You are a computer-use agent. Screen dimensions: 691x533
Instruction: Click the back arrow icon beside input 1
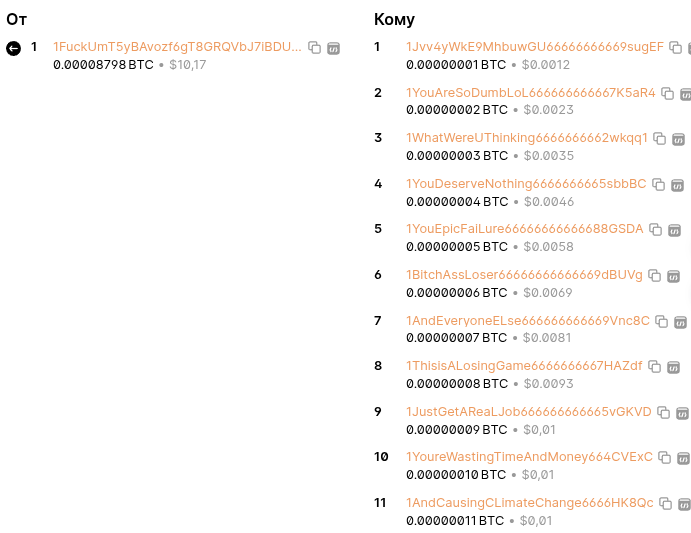(x=13, y=48)
